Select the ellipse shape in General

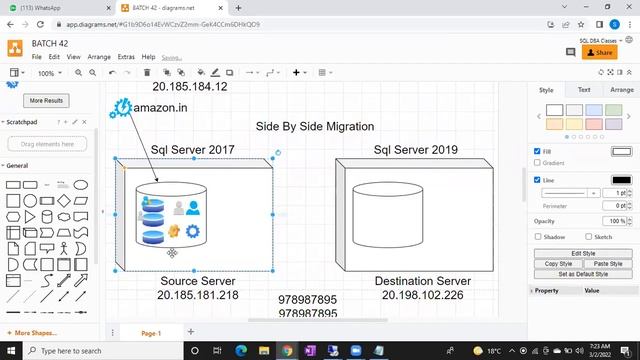point(80,185)
